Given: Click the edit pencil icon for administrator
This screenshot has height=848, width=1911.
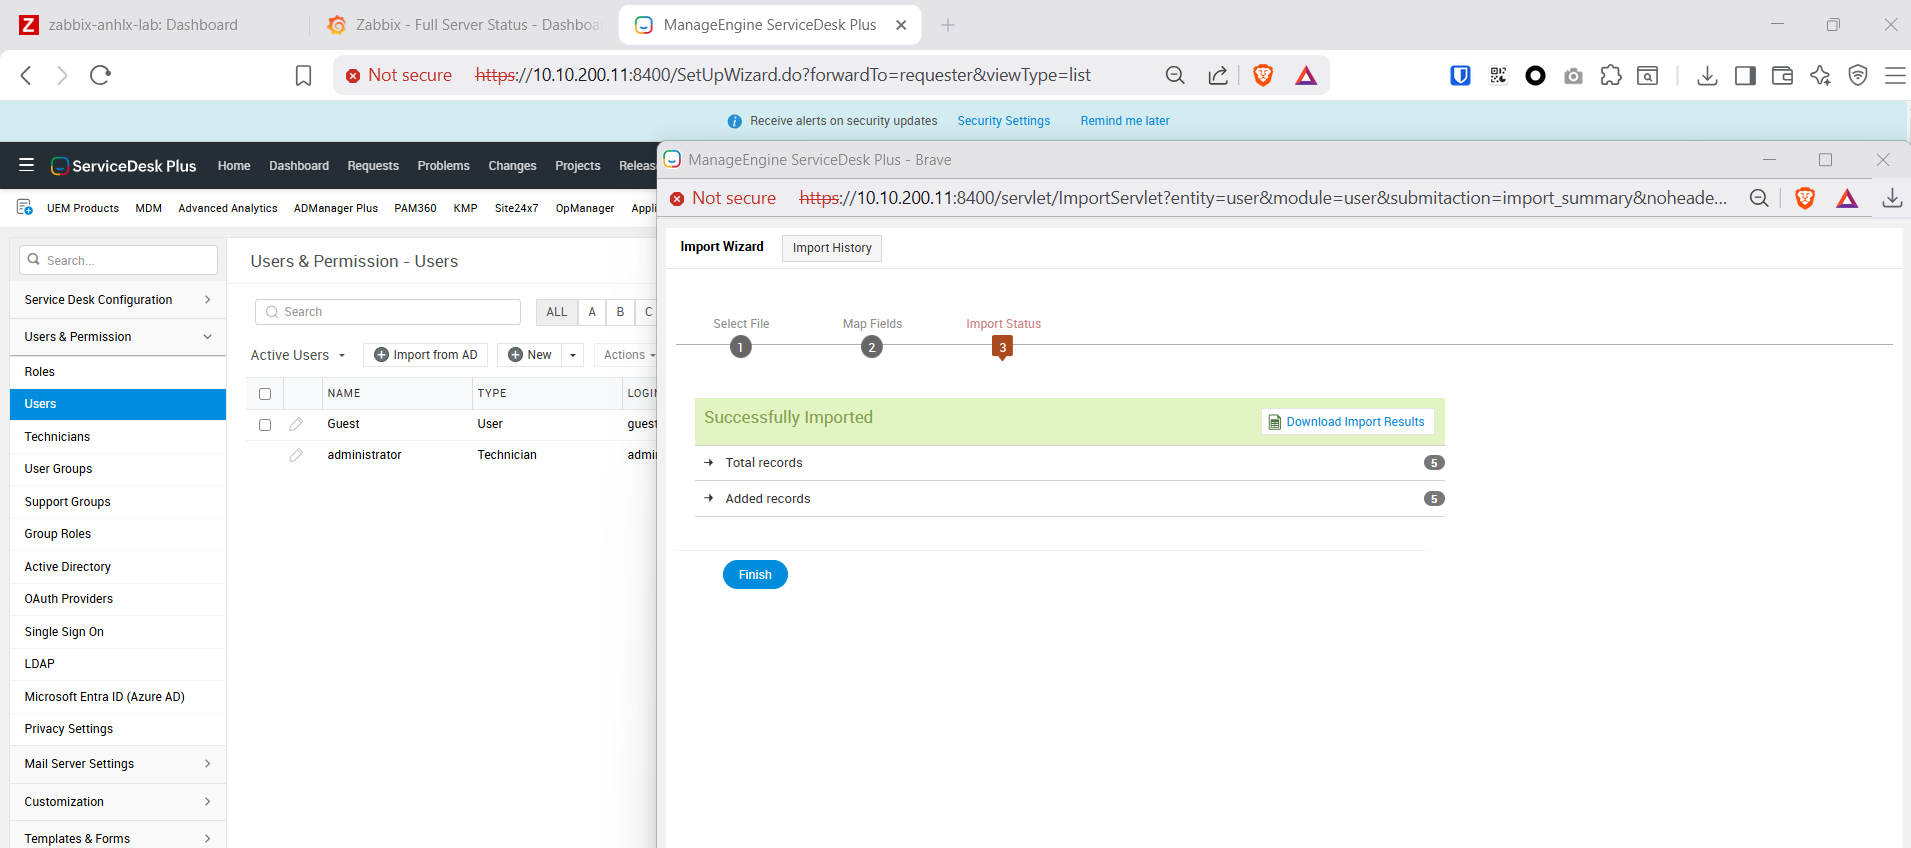Looking at the screenshot, I should [296, 455].
